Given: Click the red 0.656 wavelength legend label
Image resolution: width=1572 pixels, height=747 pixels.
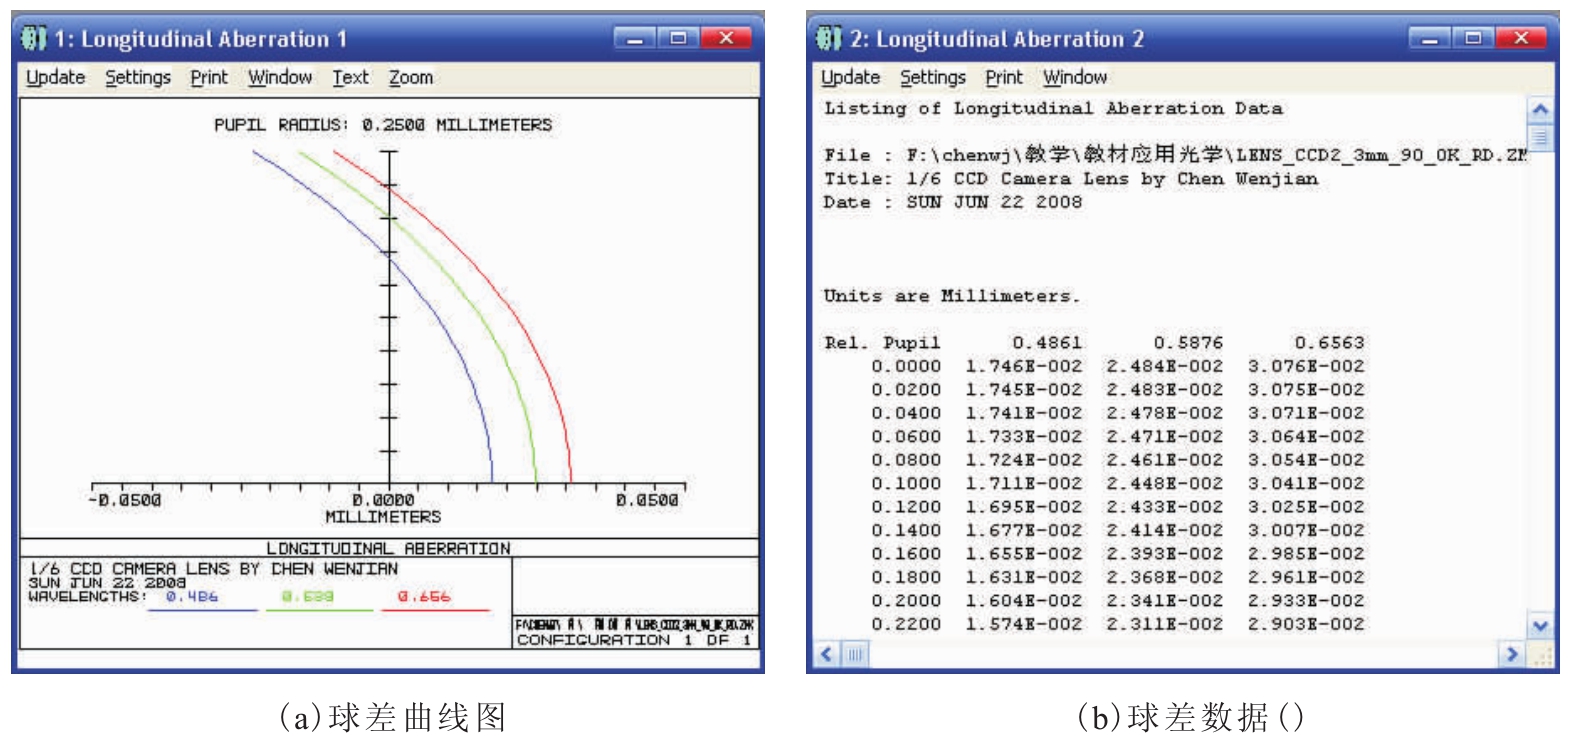Looking at the screenshot, I should [423, 596].
